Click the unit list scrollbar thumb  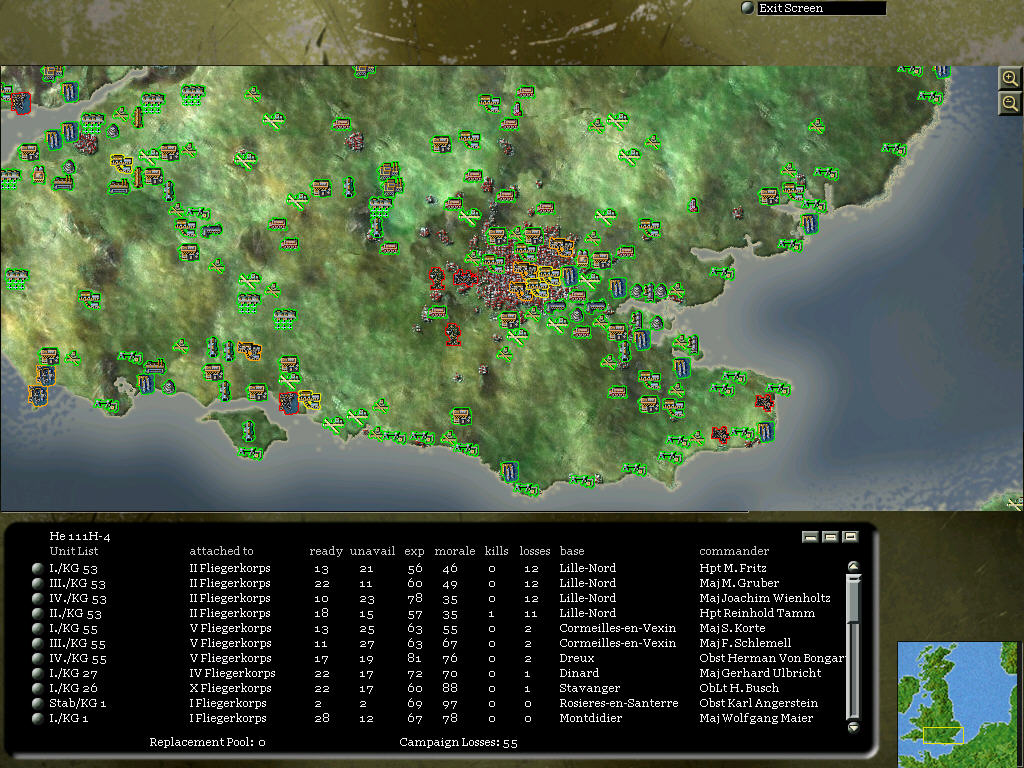854,598
